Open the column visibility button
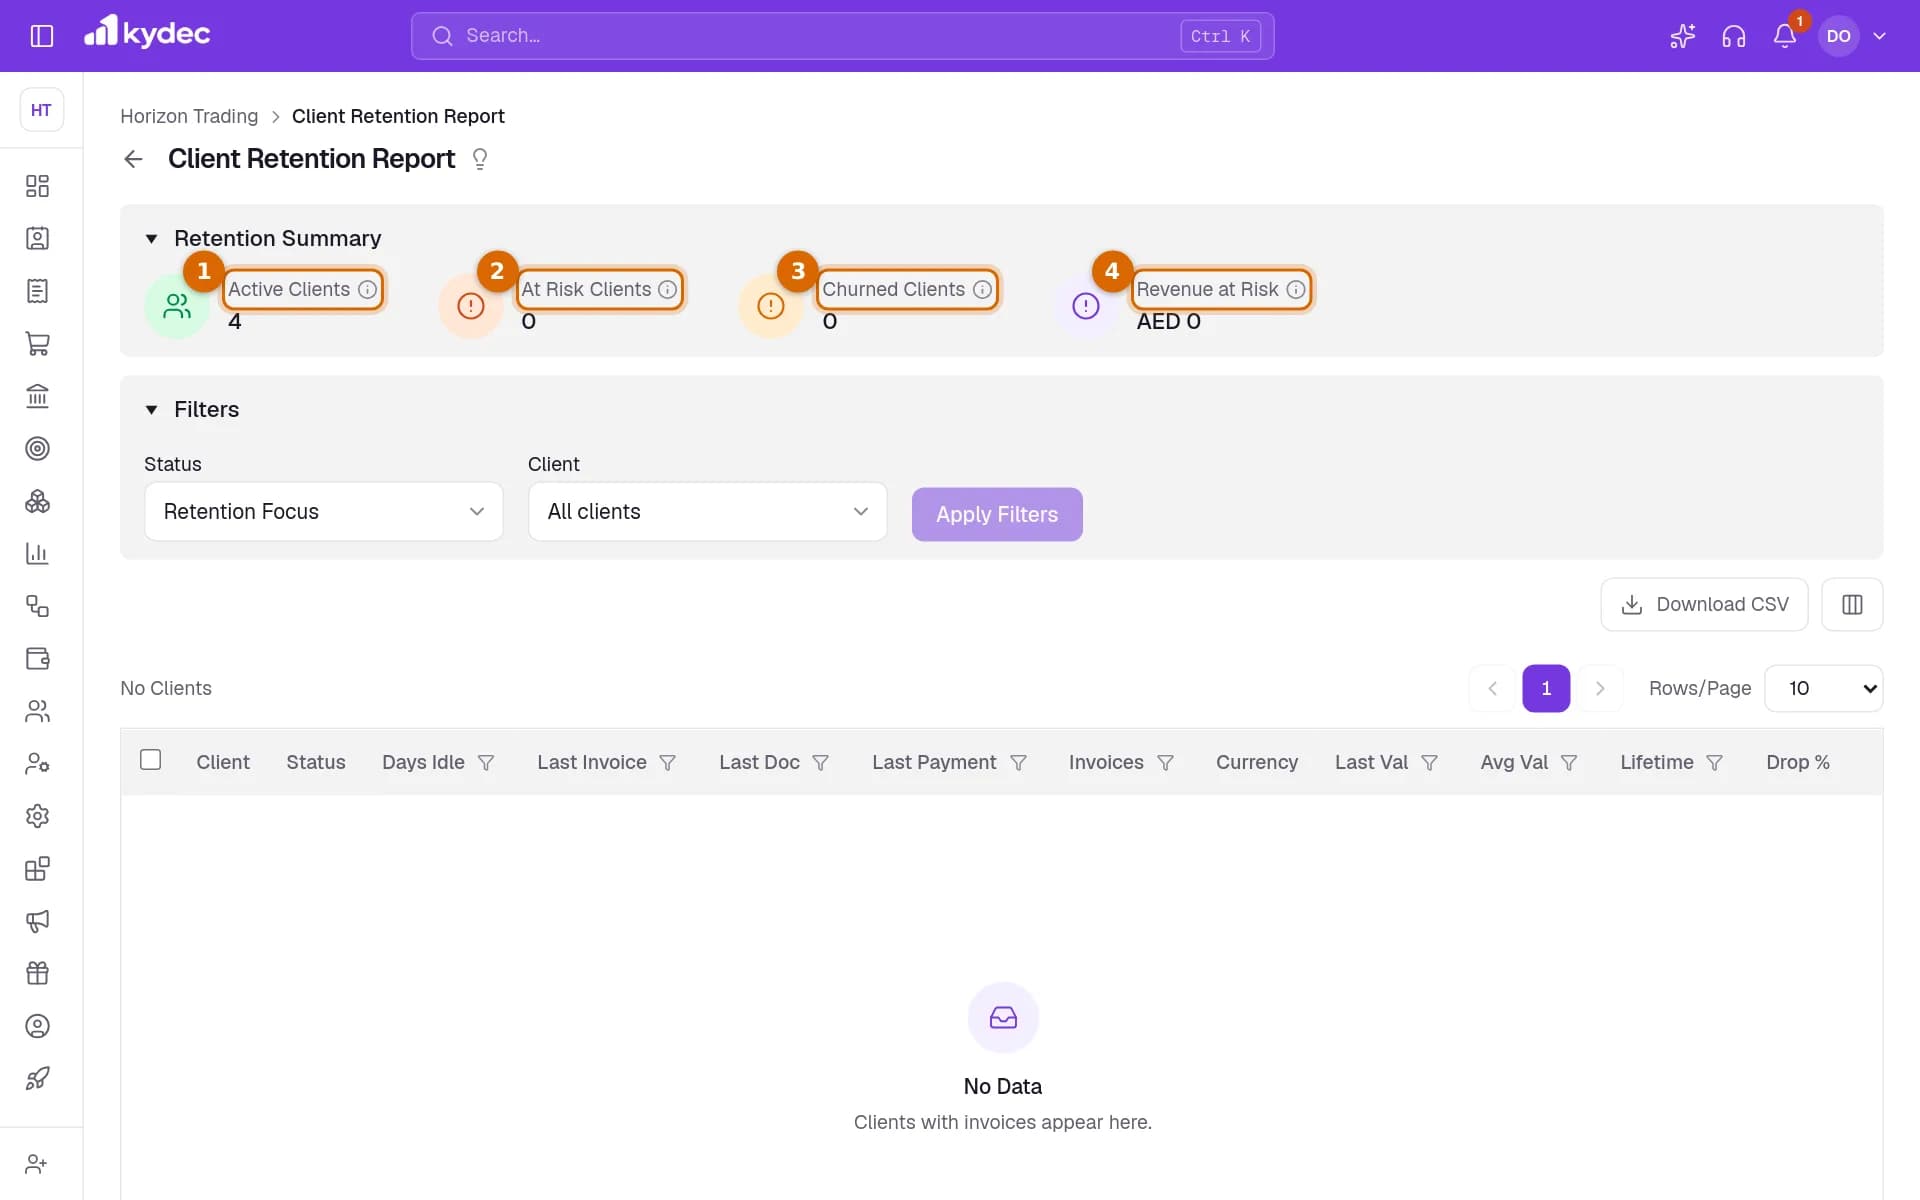This screenshot has width=1920, height=1200. coord(1852,604)
